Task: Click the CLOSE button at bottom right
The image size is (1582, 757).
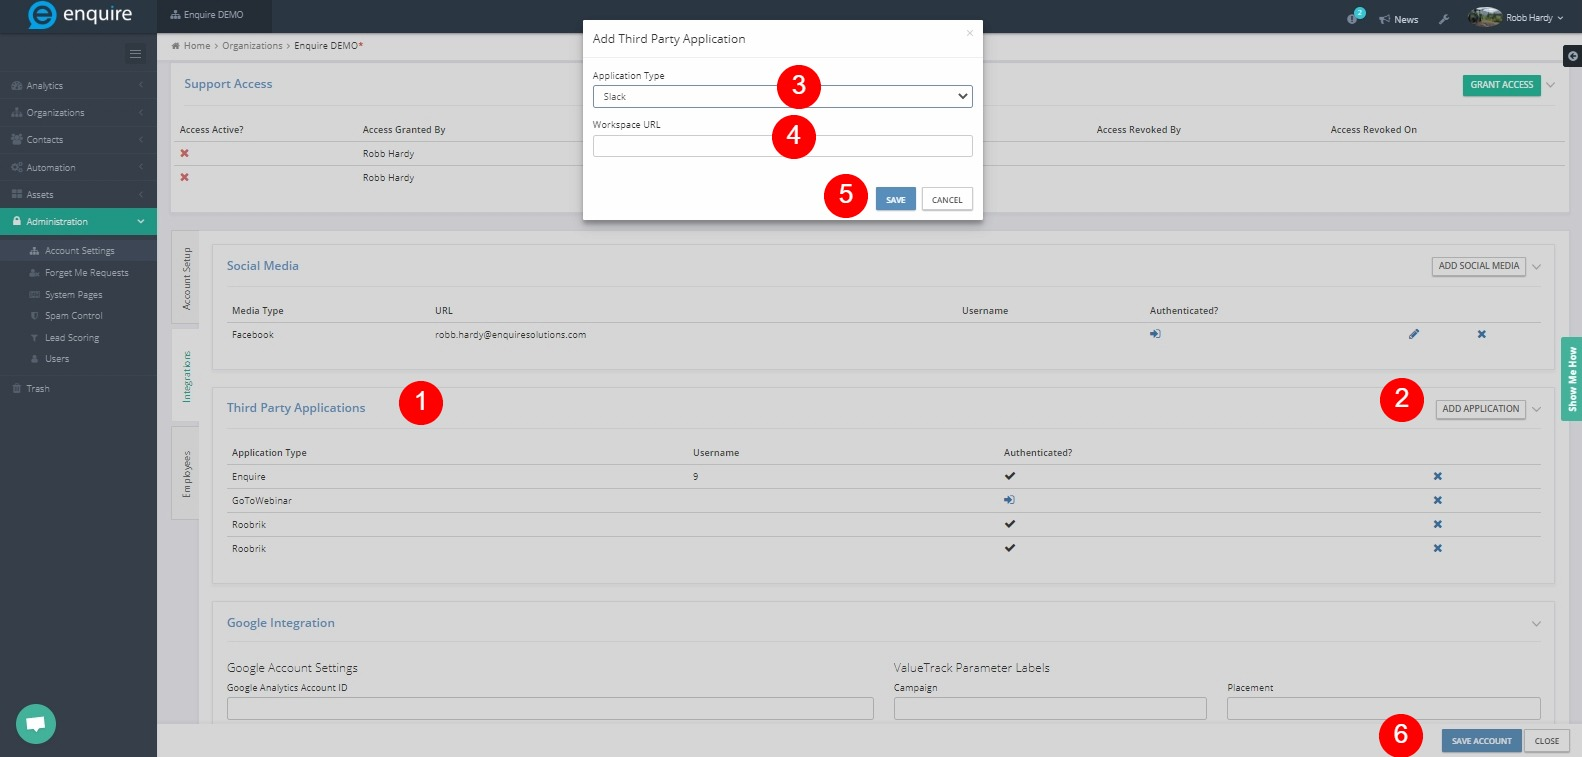Action: (x=1547, y=741)
